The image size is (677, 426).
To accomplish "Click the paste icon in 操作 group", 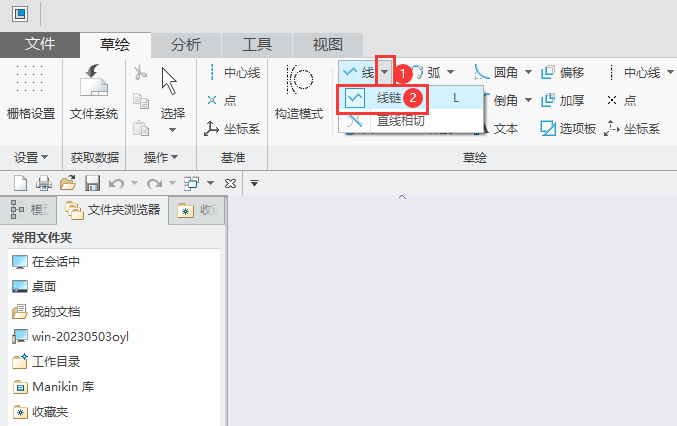I will point(141,128).
